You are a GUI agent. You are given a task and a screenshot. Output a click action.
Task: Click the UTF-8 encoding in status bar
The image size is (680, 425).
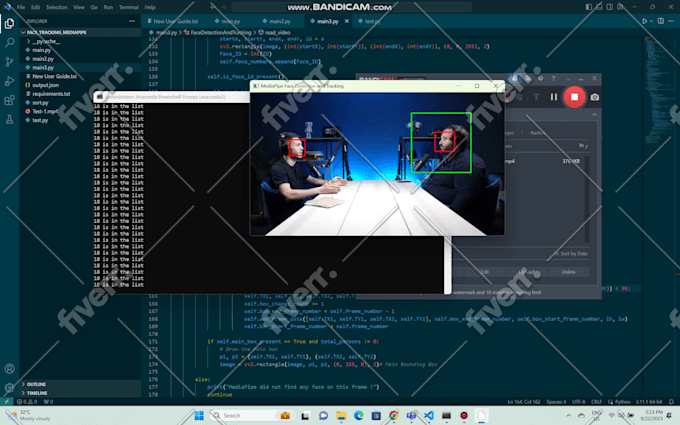tap(579, 402)
